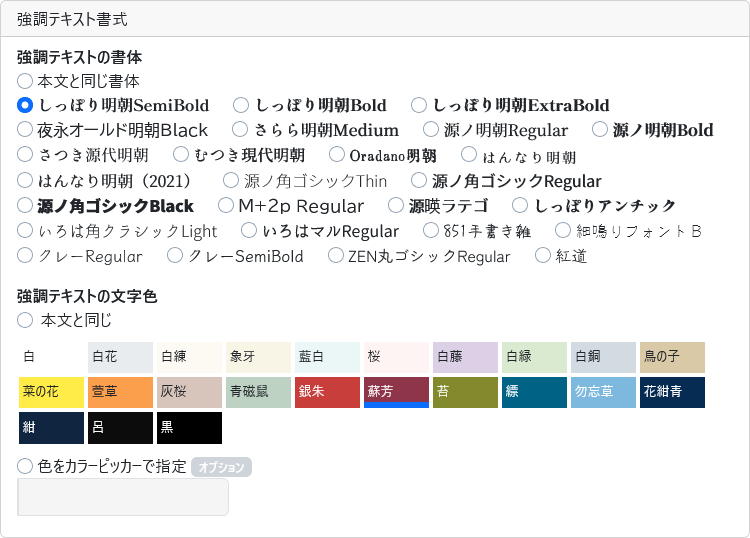Choose the ZEN丸ゴシックRegular font option
Viewport: 750px width, 538px height.
[x=337, y=256]
